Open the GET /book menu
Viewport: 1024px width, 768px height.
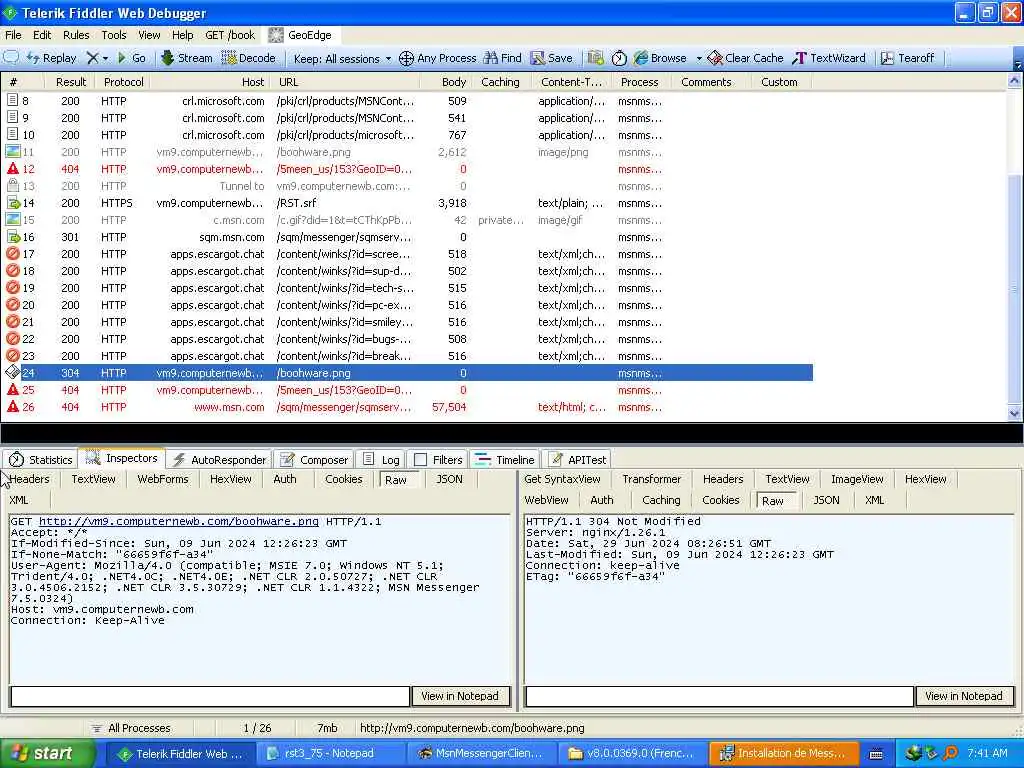click(230, 35)
